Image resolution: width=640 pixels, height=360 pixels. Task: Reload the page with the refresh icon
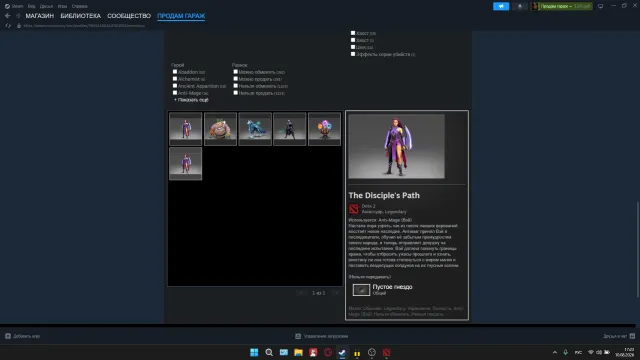click(8, 26)
